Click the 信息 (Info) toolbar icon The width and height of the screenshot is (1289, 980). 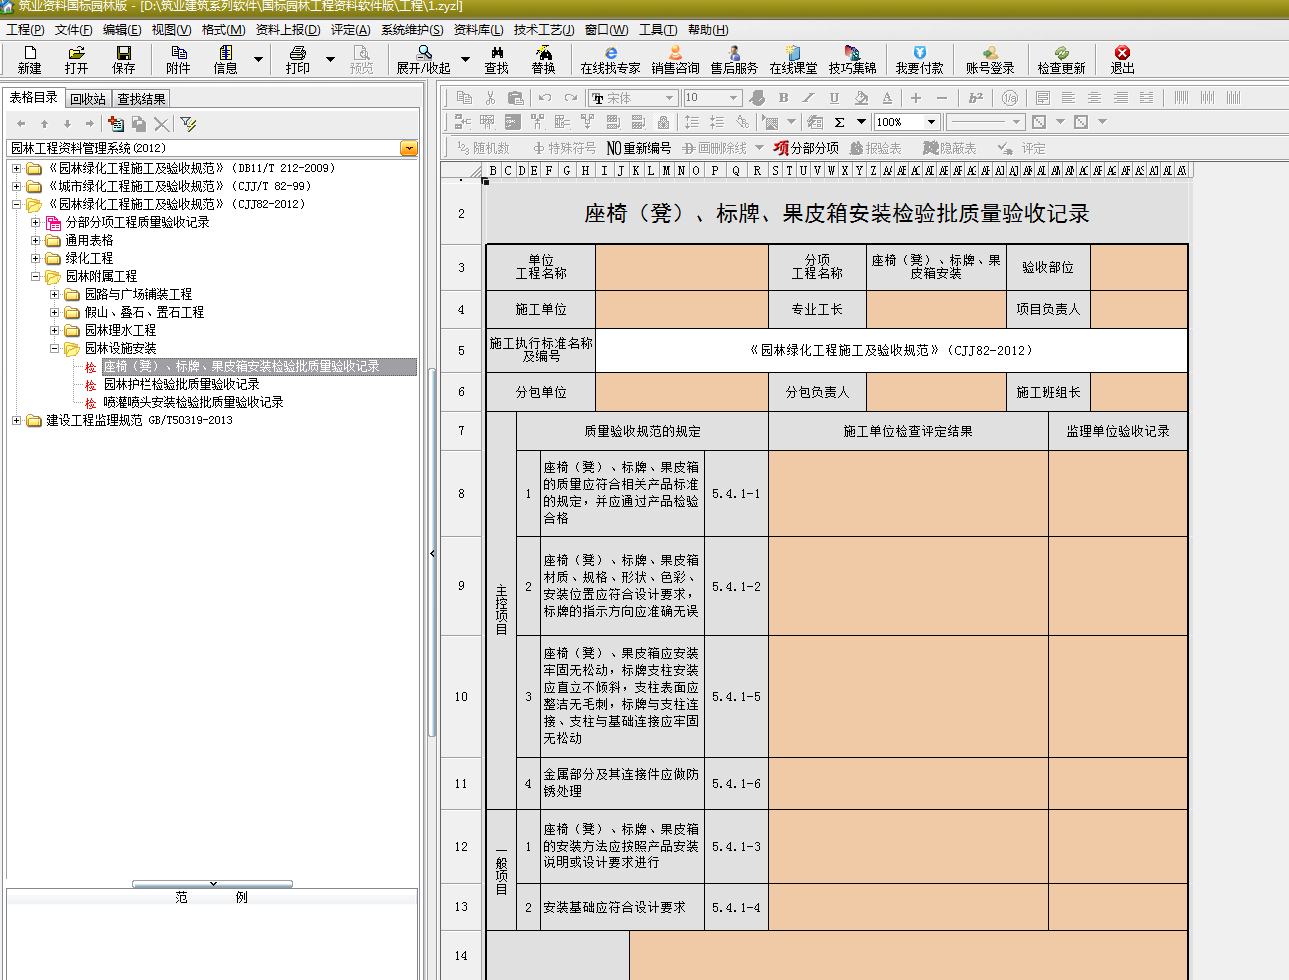226,59
